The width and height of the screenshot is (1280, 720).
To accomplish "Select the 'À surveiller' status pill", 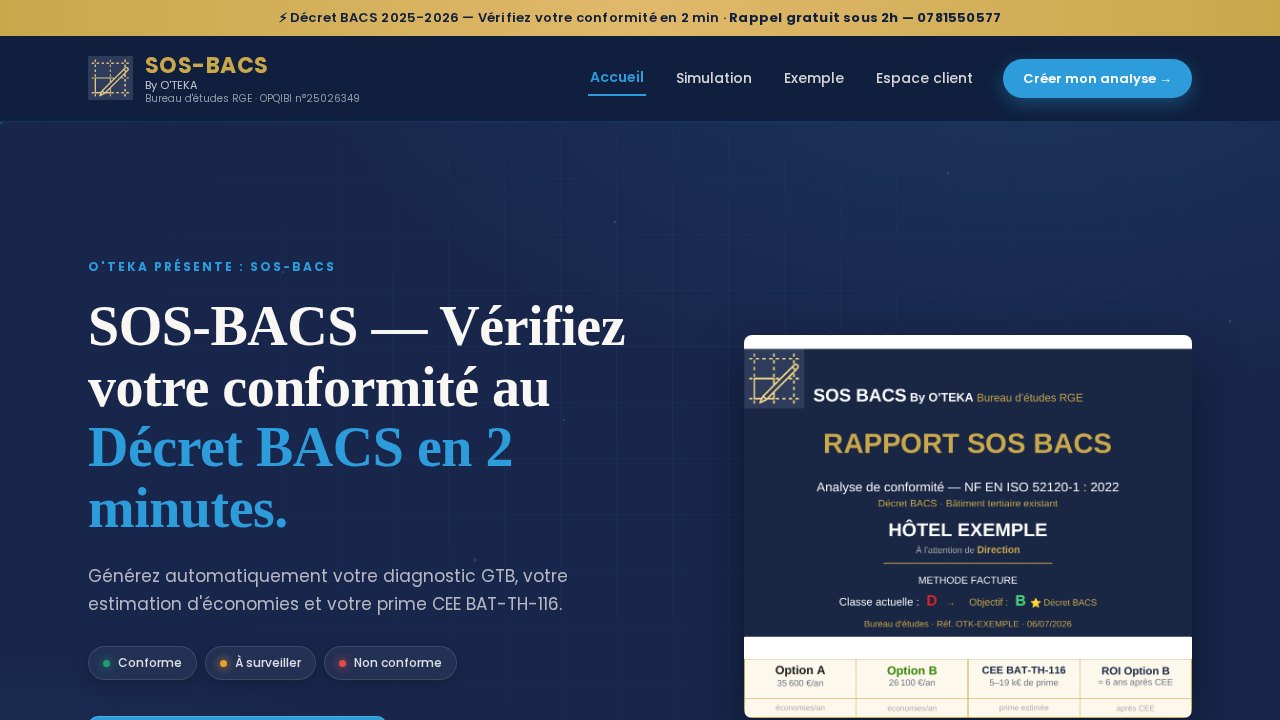I will point(260,663).
